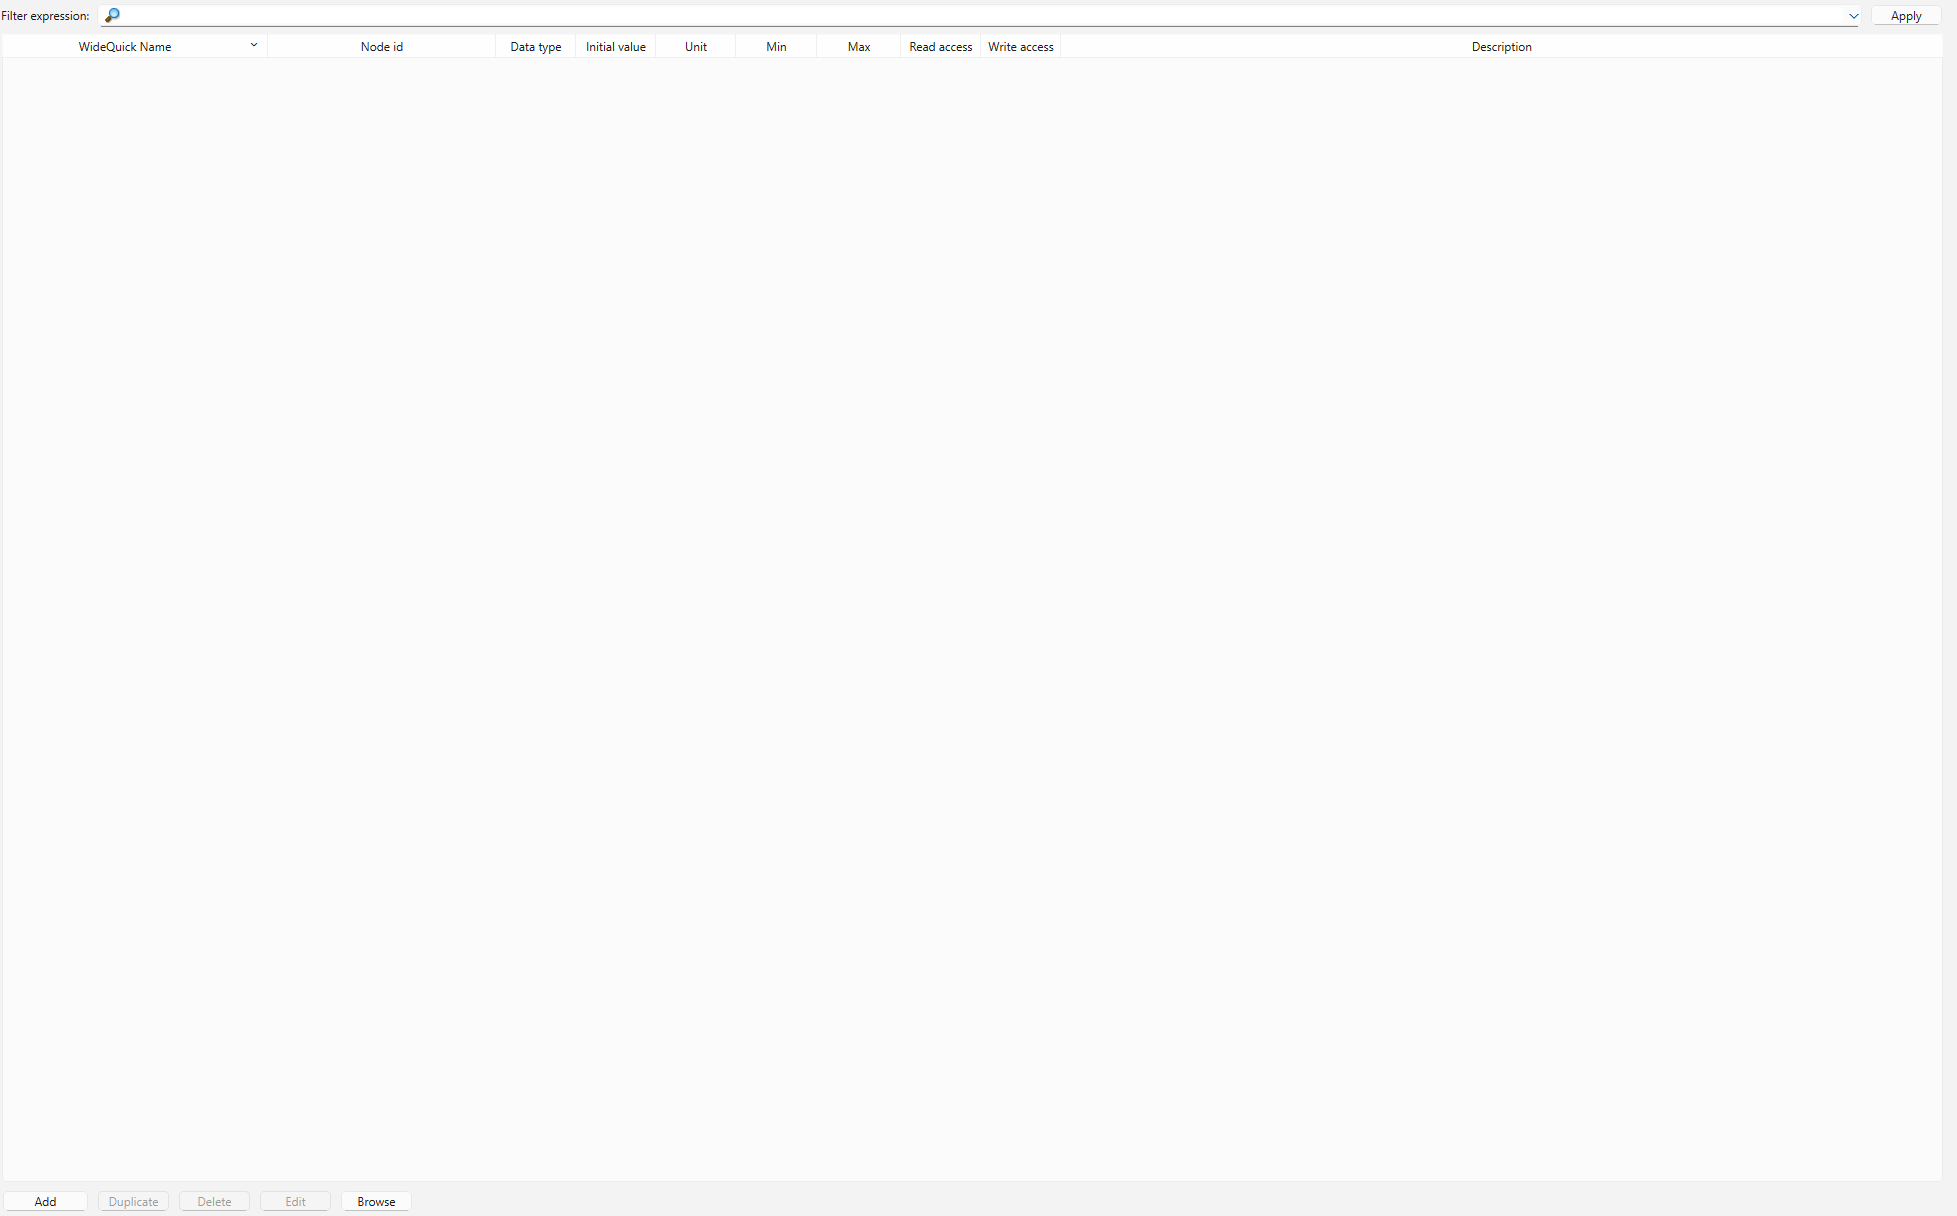
Task: Sort the table by Description
Action: tap(1501, 46)
